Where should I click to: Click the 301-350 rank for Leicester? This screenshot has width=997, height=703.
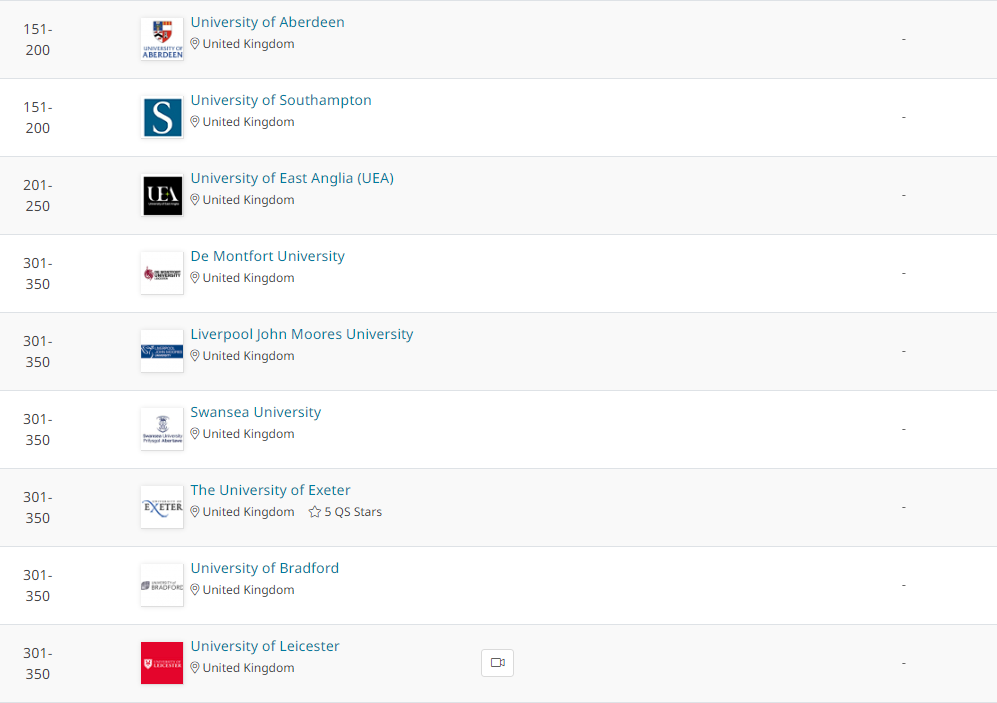point(38,664)
